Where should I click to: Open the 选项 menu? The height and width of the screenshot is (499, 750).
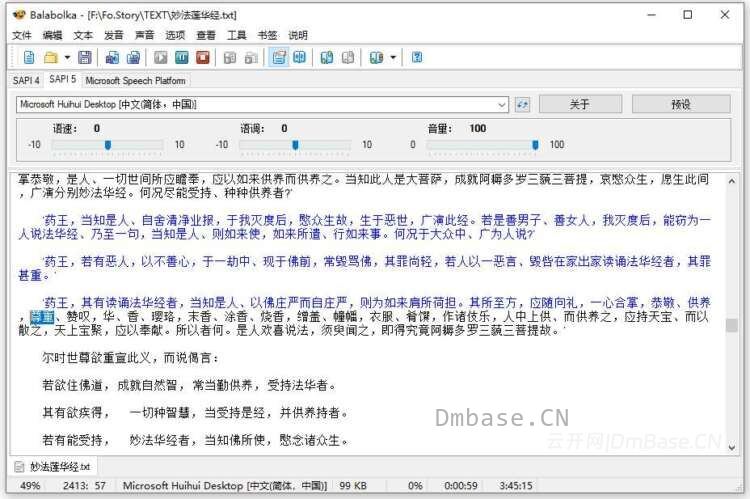[x=175, y=35]
